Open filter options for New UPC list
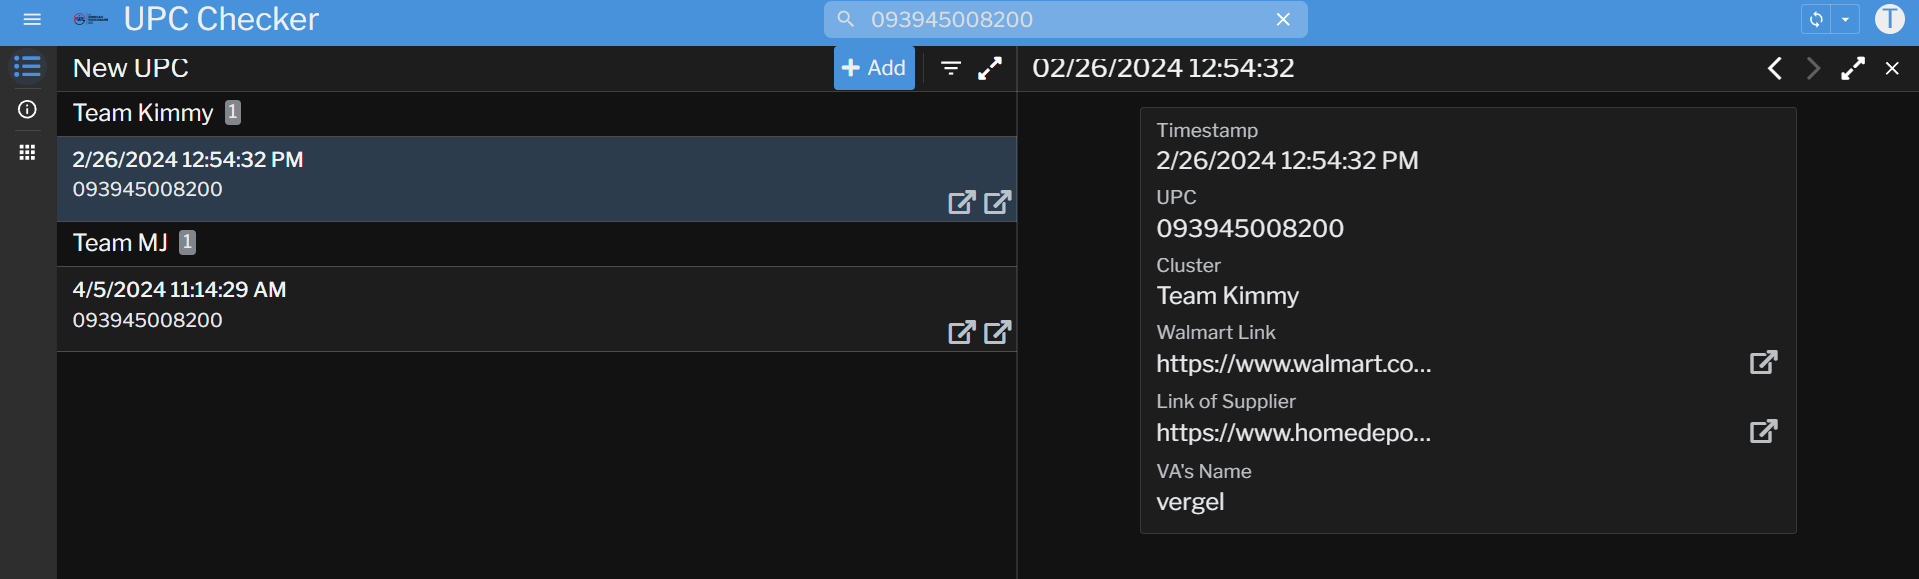The height and width of the screenshot is (579, 1919). pyautogui.click(x=950, y=68)
